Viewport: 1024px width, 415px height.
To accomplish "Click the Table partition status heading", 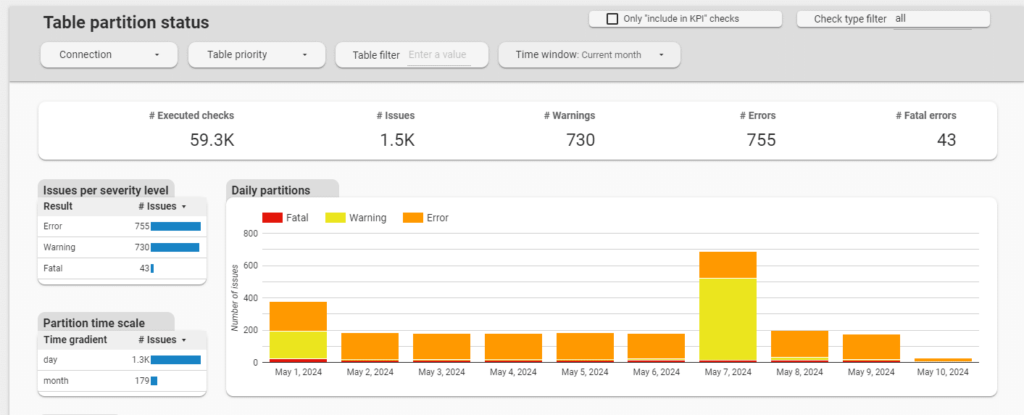I will (x=127, y=22).
